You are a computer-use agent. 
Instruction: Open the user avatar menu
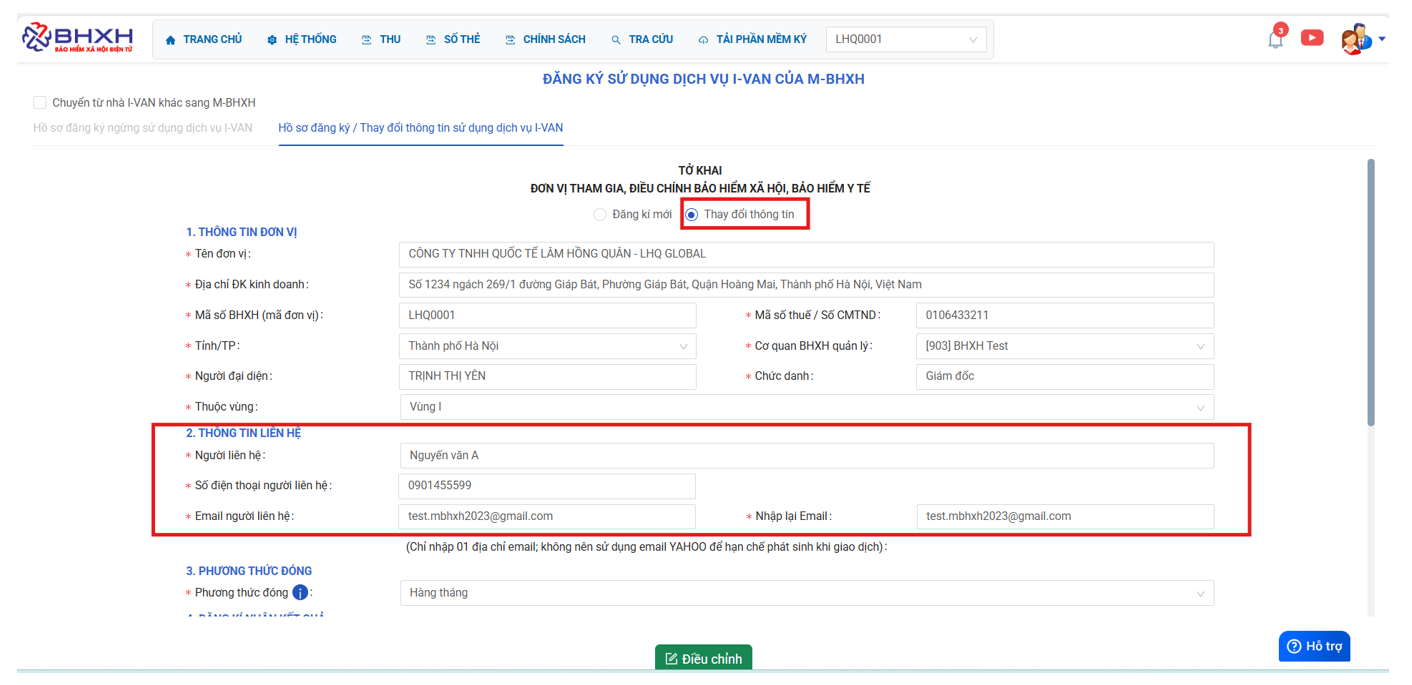click(1355, 39)
